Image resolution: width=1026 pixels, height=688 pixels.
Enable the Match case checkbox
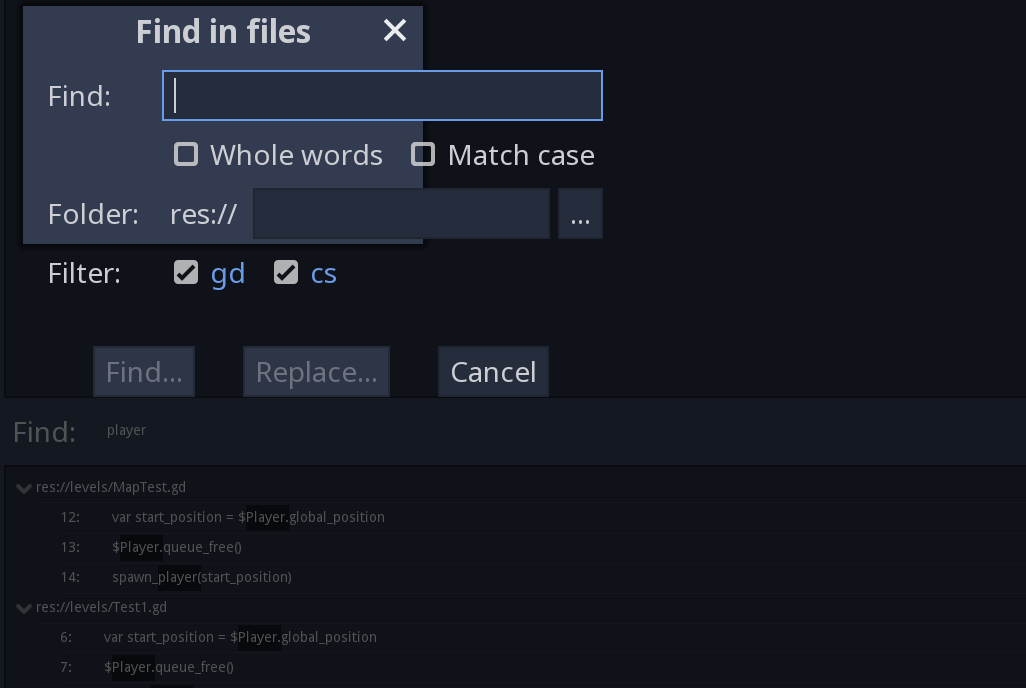[423, 154]
